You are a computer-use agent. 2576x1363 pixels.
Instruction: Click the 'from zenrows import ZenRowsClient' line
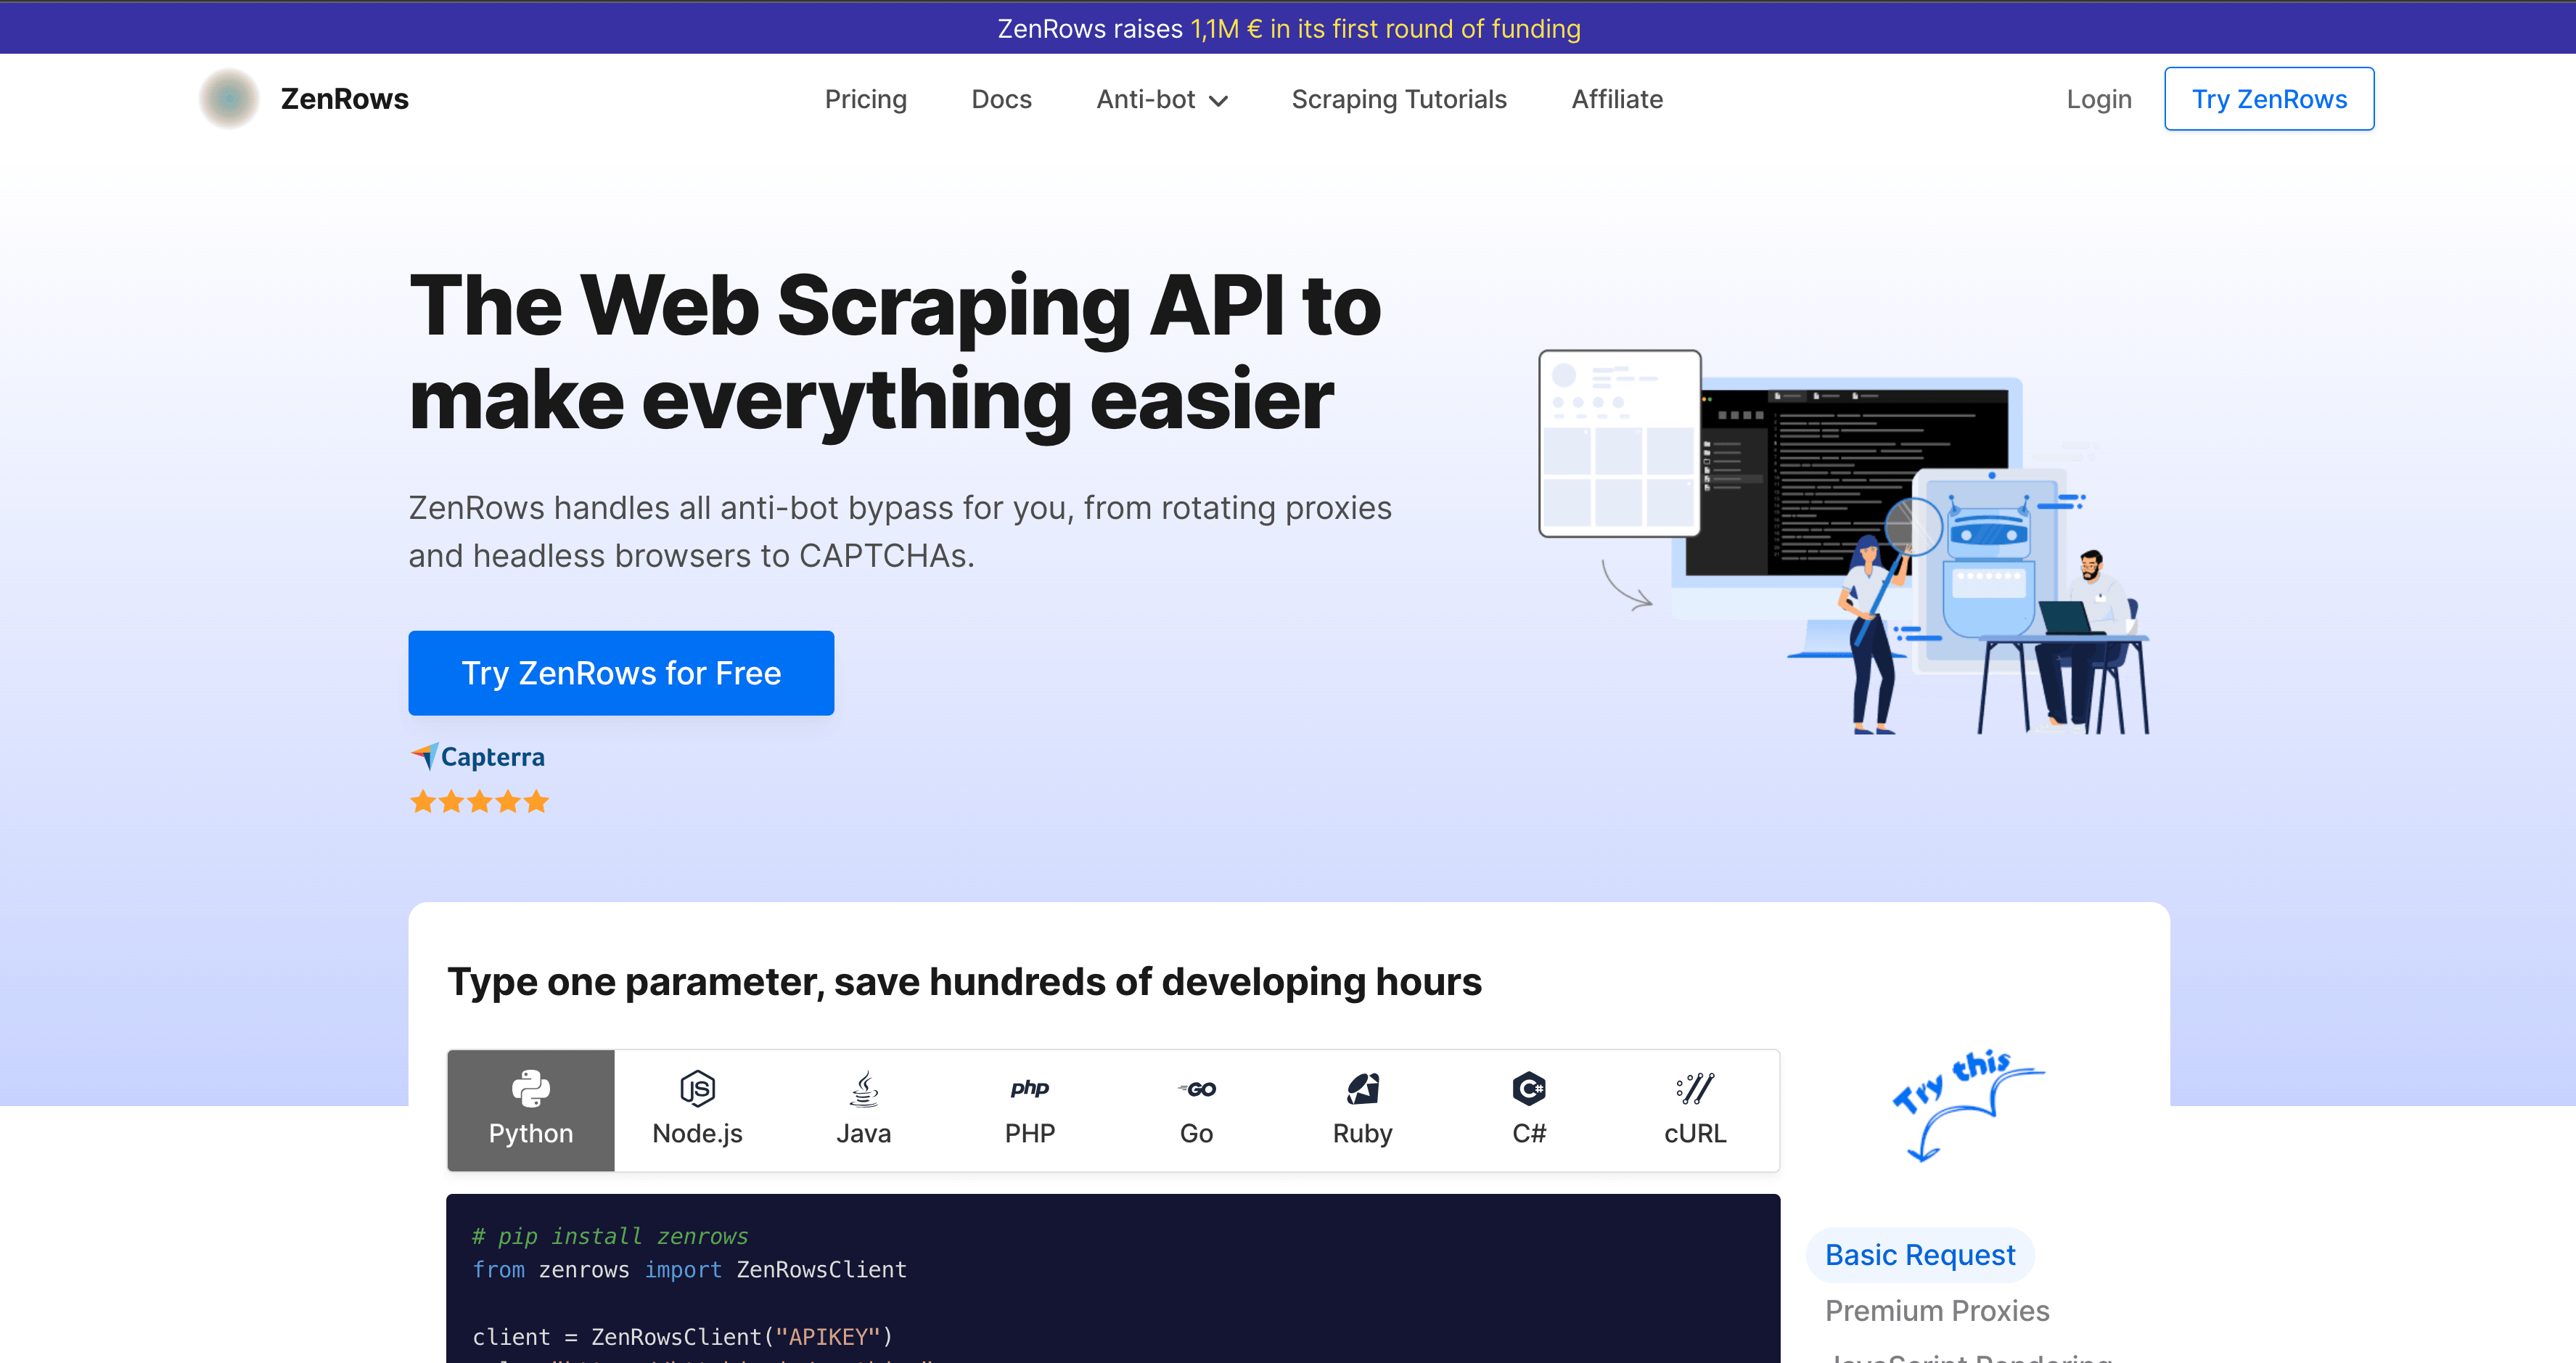(689, 1270)
